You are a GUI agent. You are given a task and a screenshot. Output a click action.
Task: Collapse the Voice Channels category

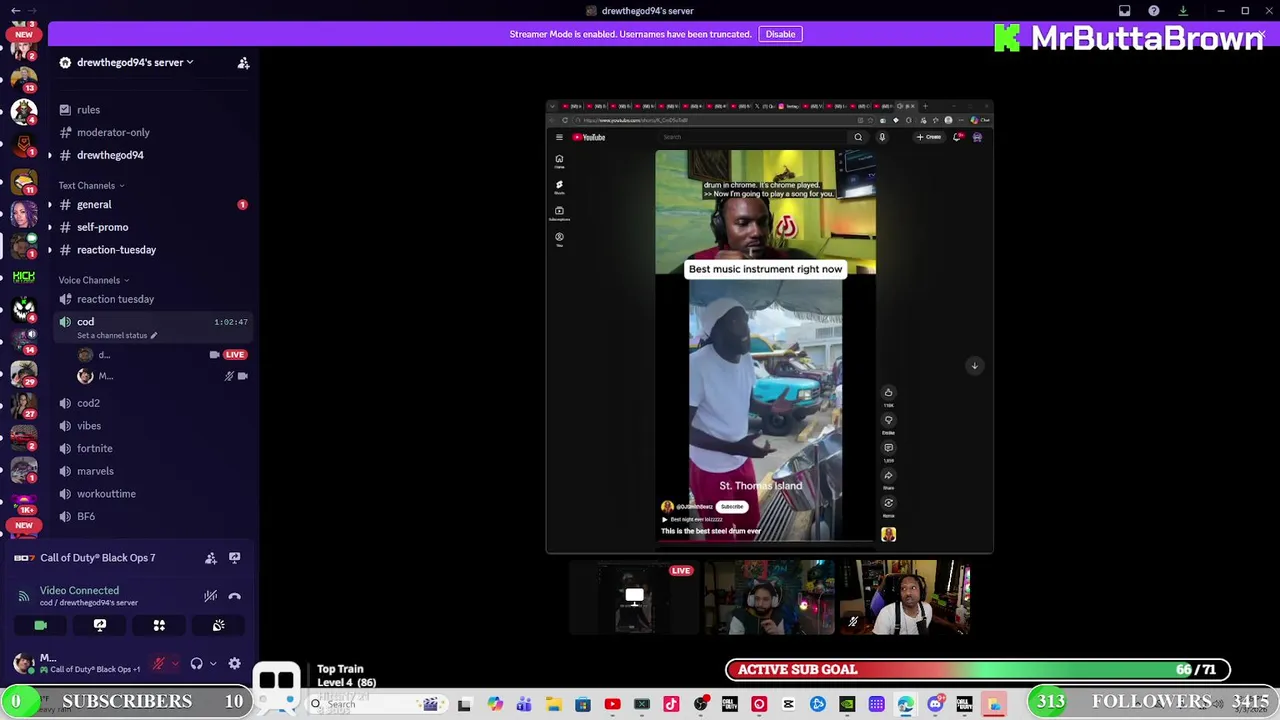click(93, 281)
